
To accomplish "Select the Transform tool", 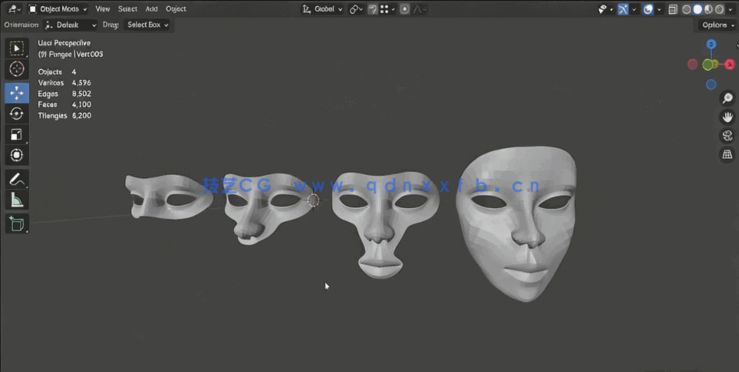I will 17,155.
